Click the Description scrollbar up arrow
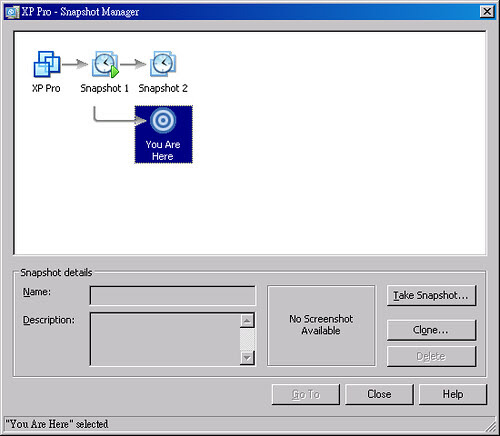The height and width of the screenshot is (436, 500). (x=247, y=321)
